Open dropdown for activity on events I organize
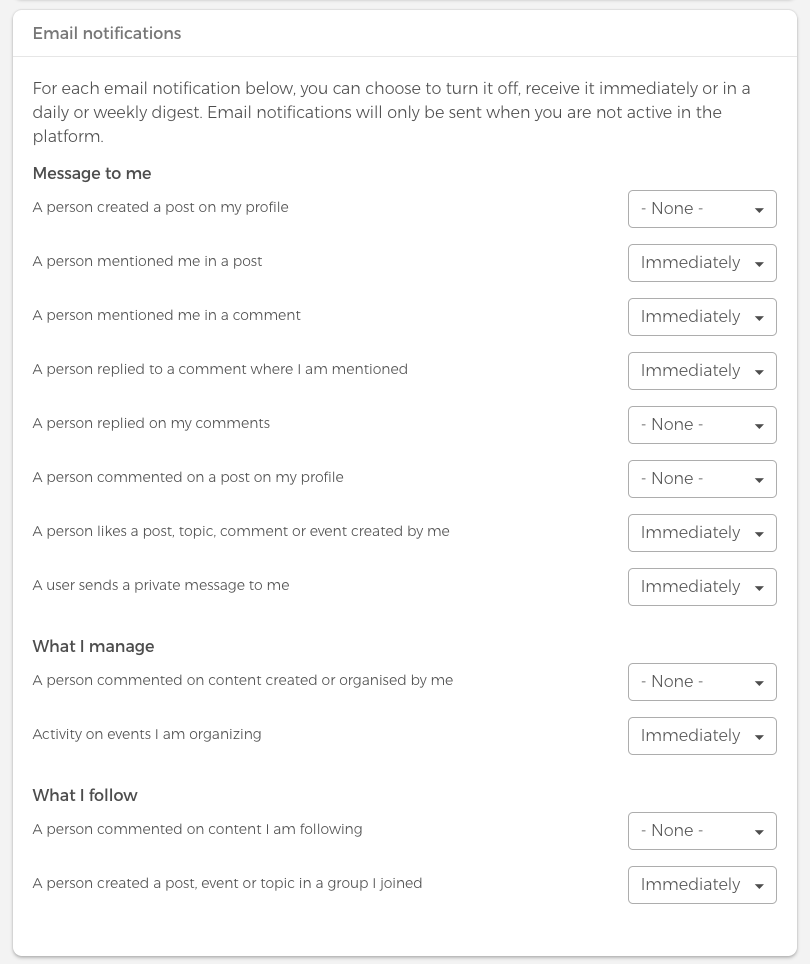The width and height of the screenshot is (810, 964). 702,736
